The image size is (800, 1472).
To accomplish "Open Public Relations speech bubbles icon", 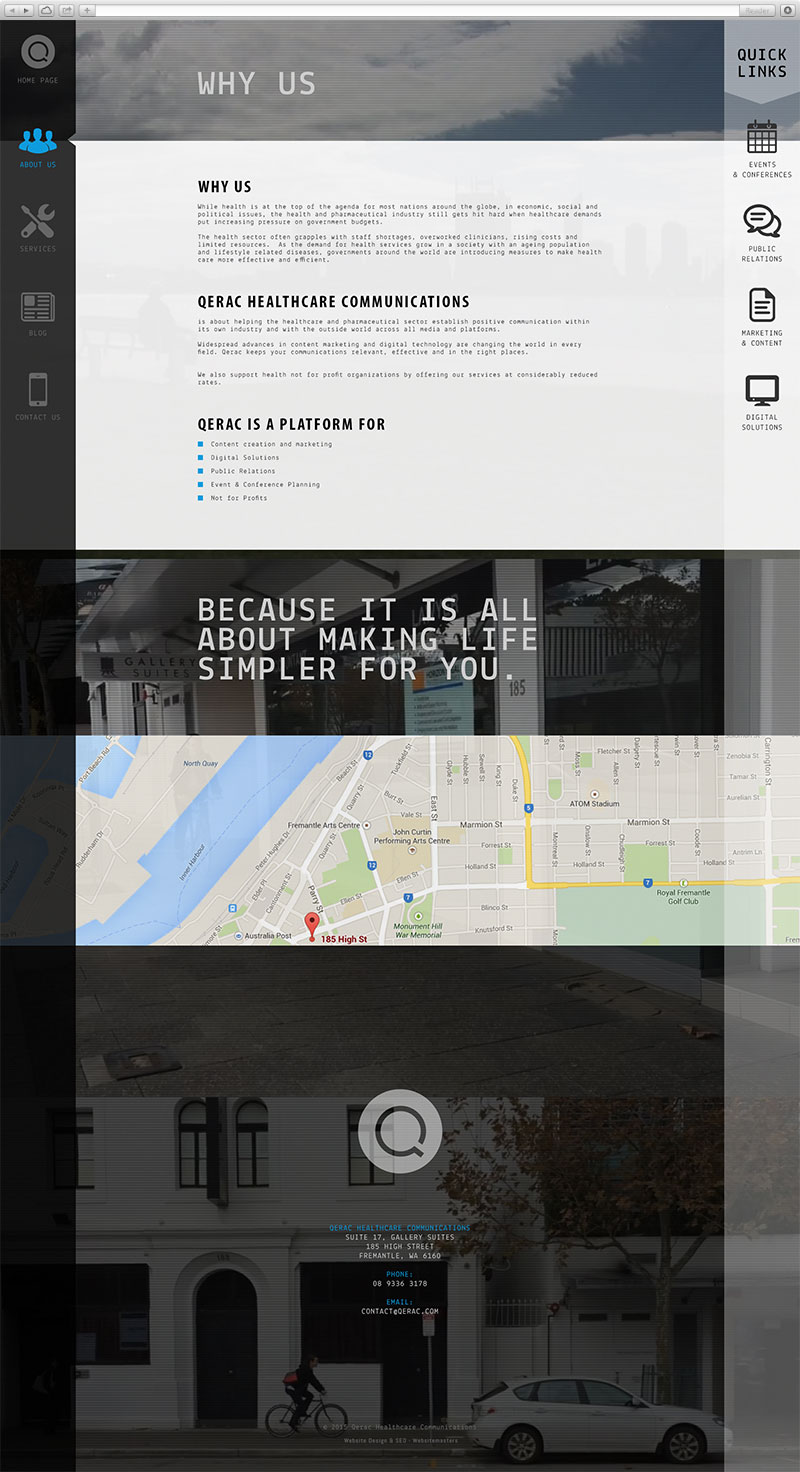I will pyautogui.click(x=762, y=221).
